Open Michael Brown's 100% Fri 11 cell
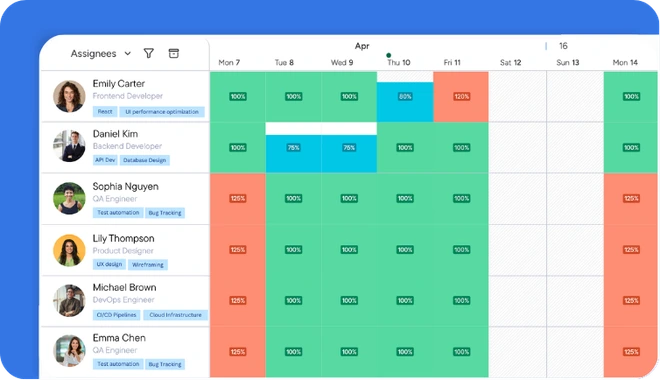 pos(461,300)
